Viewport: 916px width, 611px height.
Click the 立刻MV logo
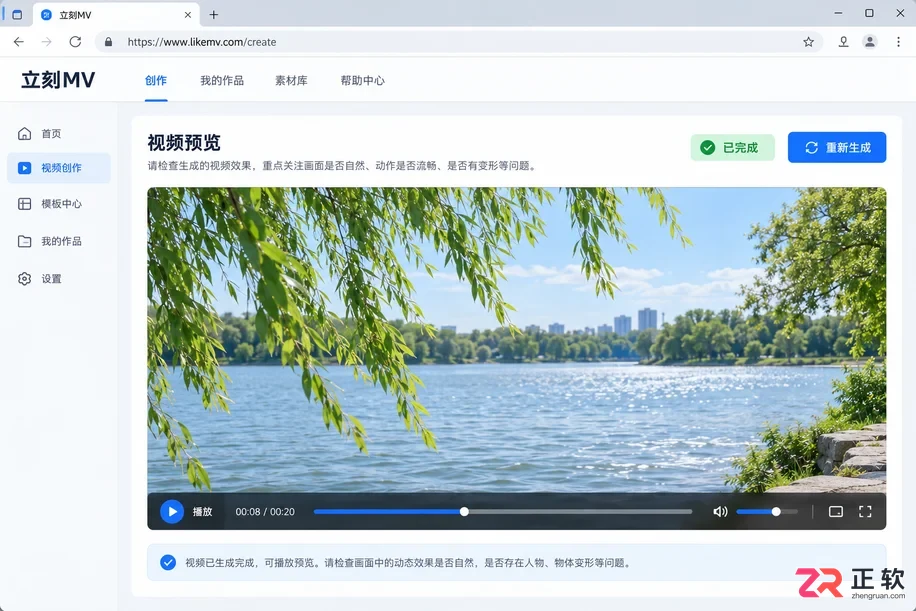coord(58,80)
